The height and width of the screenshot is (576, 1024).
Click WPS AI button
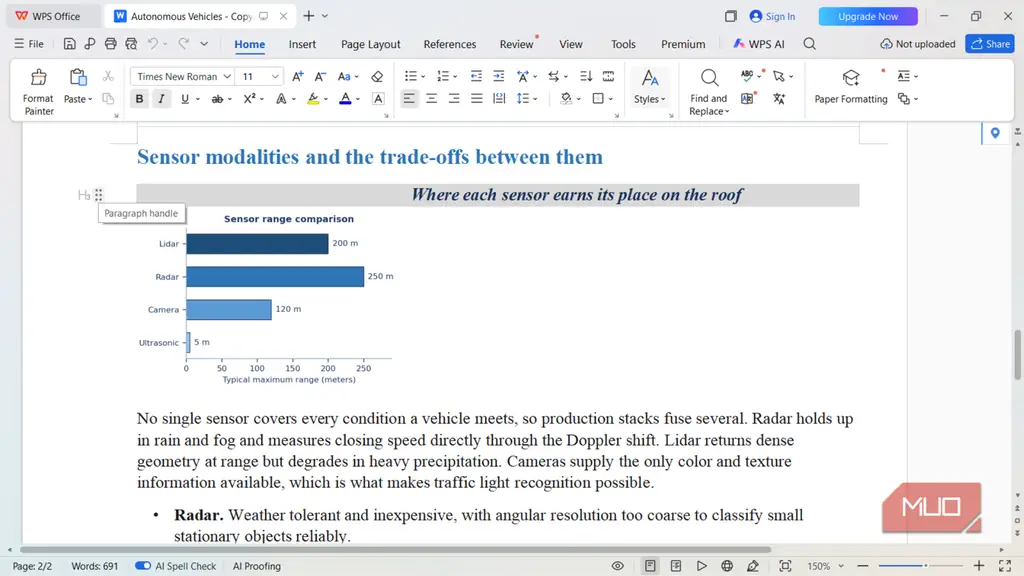[759, 44]
